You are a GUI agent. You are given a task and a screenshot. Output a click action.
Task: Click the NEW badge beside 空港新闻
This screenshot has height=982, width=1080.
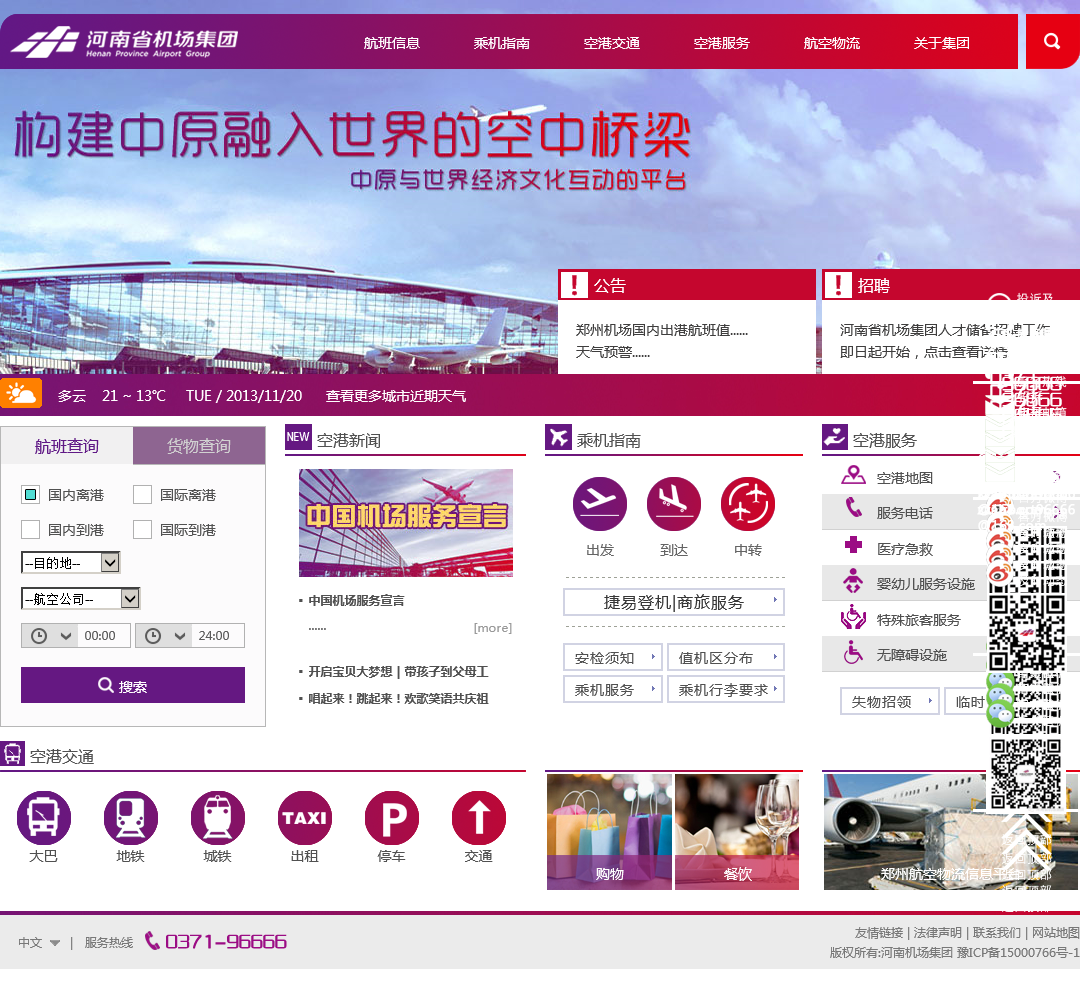coord(298,437)
